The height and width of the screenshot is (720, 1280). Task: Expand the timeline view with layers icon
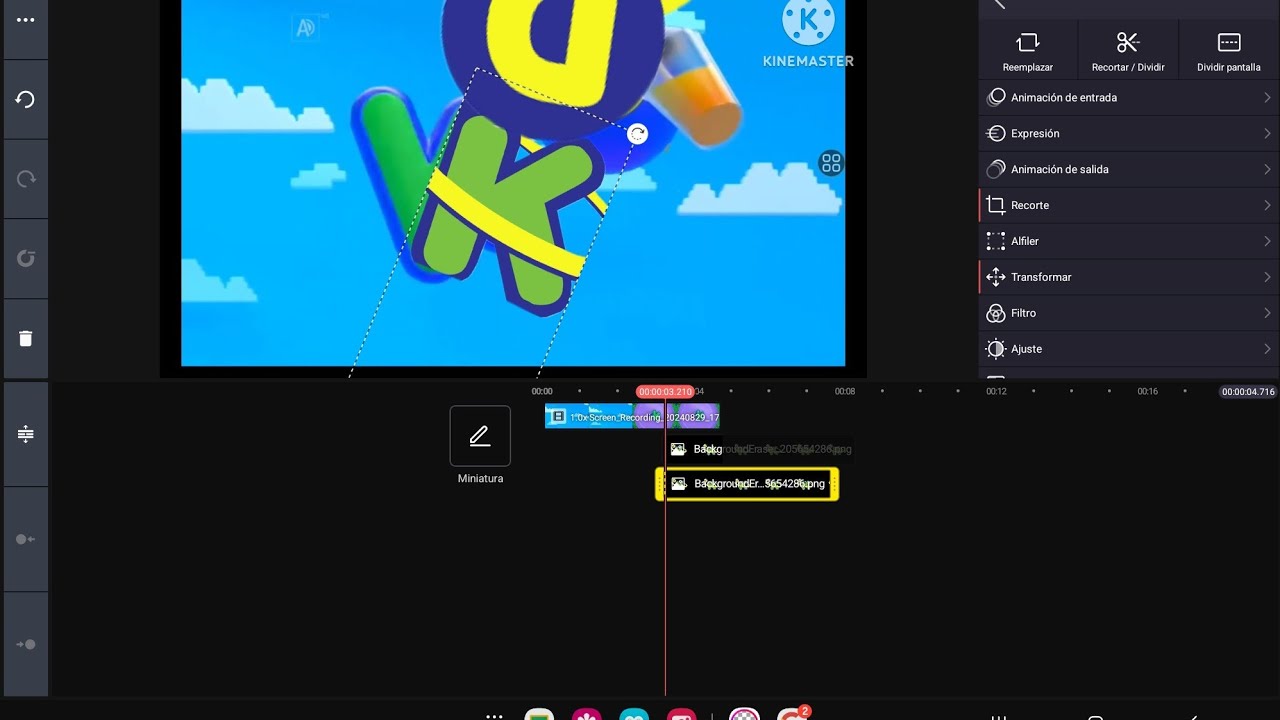[x=25, y=434]
